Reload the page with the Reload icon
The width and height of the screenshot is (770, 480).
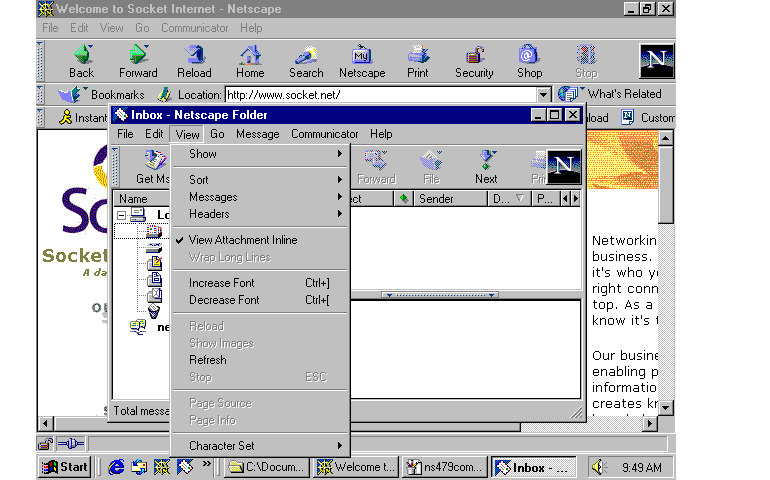(x=194, y=55)
